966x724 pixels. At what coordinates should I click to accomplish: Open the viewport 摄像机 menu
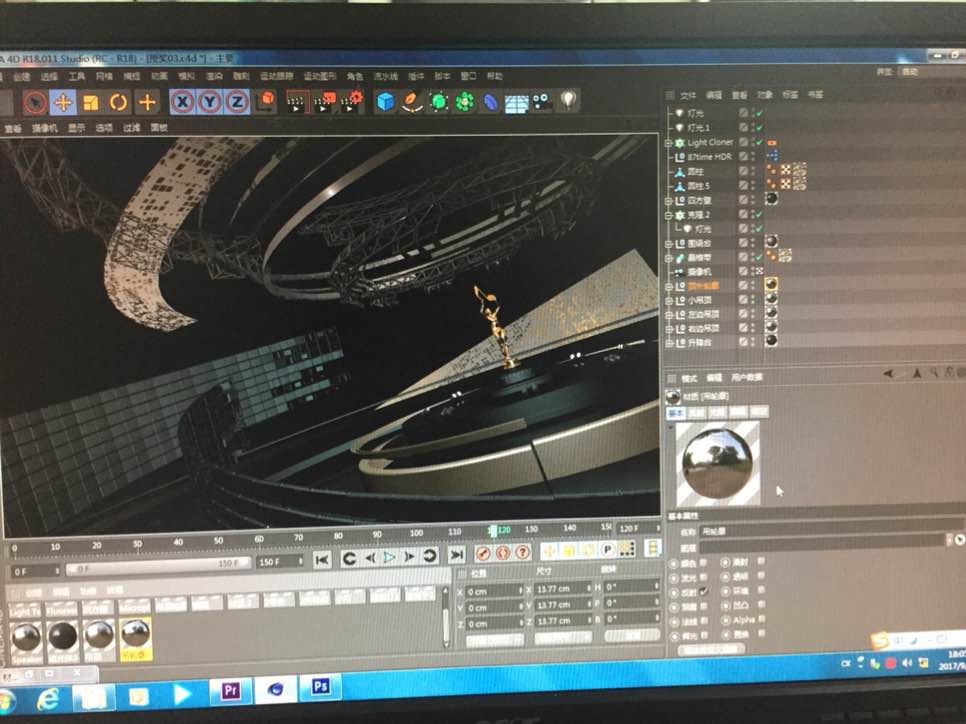point(44,128)
